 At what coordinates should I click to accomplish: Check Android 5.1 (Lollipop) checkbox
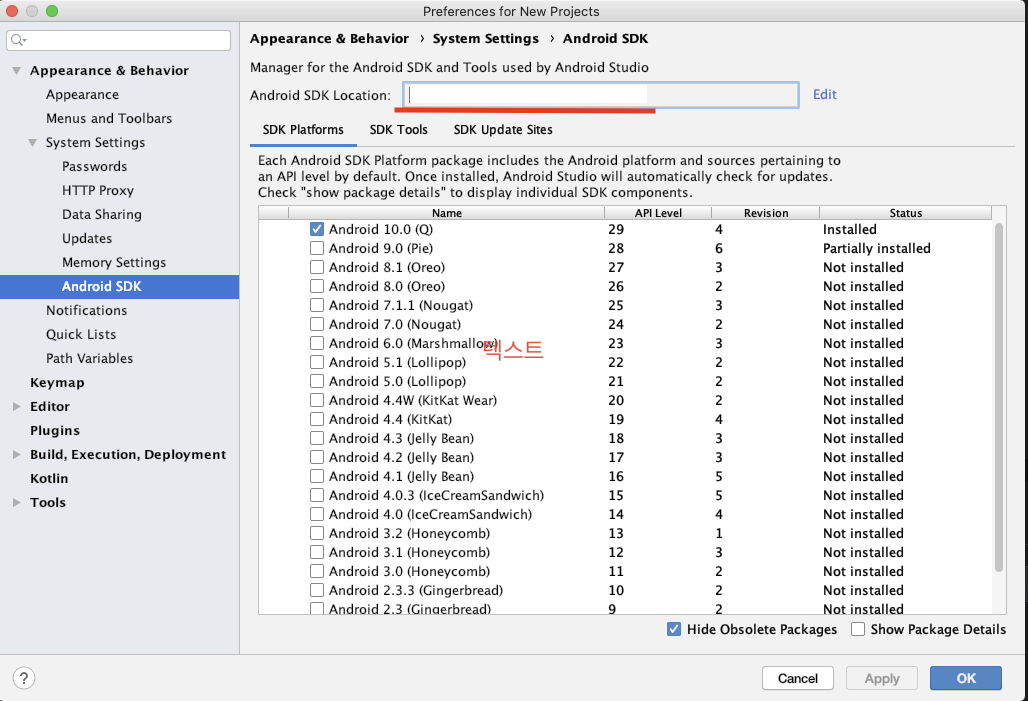click(x=317, y=362)
